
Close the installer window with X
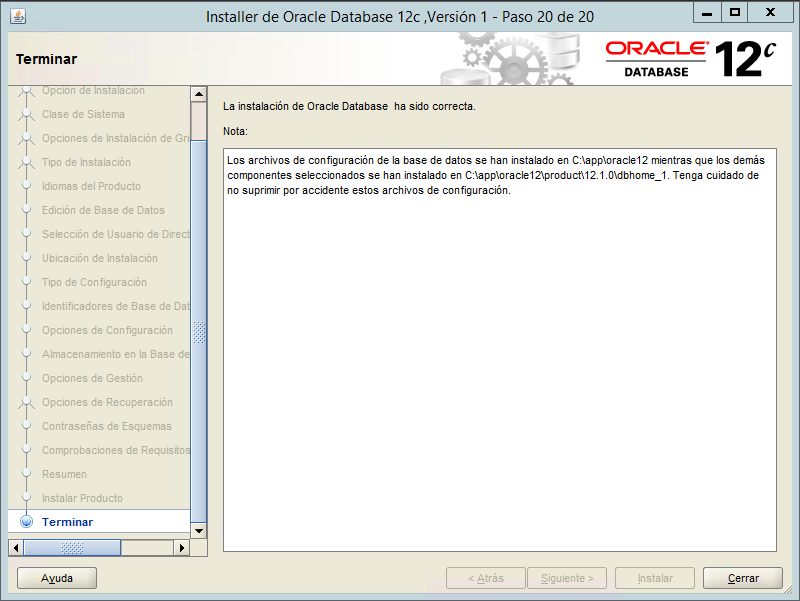pos(770,13)
